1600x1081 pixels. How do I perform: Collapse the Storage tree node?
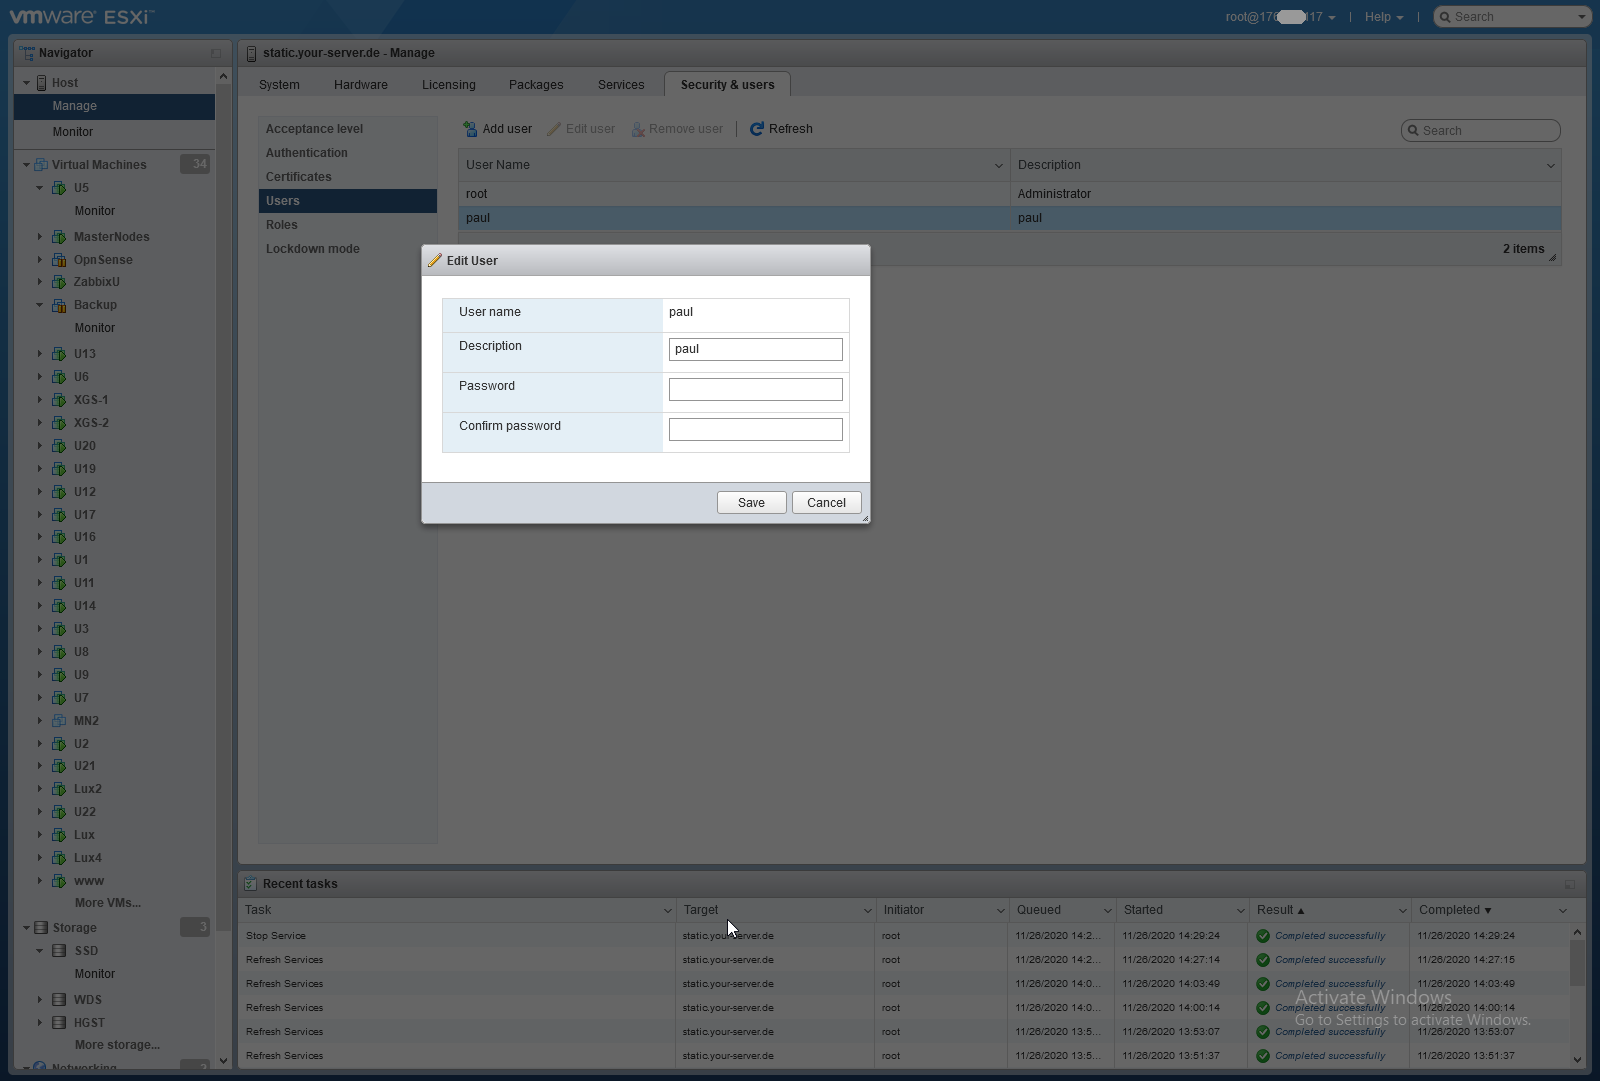pos(26,928)
